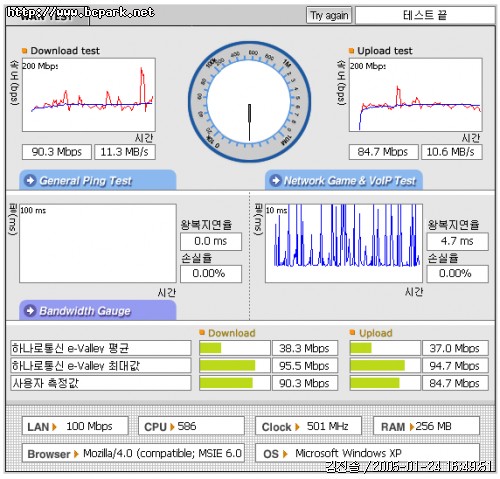
Task: Click the orange arrow next to OS
Action: 285,454
